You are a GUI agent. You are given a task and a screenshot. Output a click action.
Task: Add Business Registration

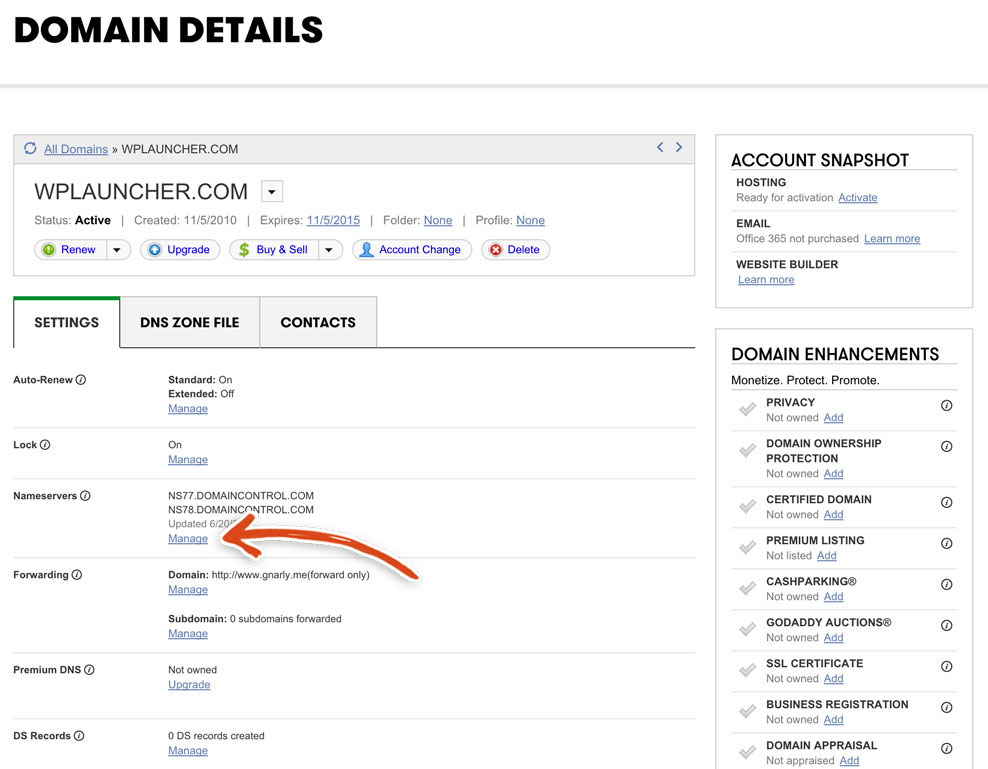[x=834, y=719]
